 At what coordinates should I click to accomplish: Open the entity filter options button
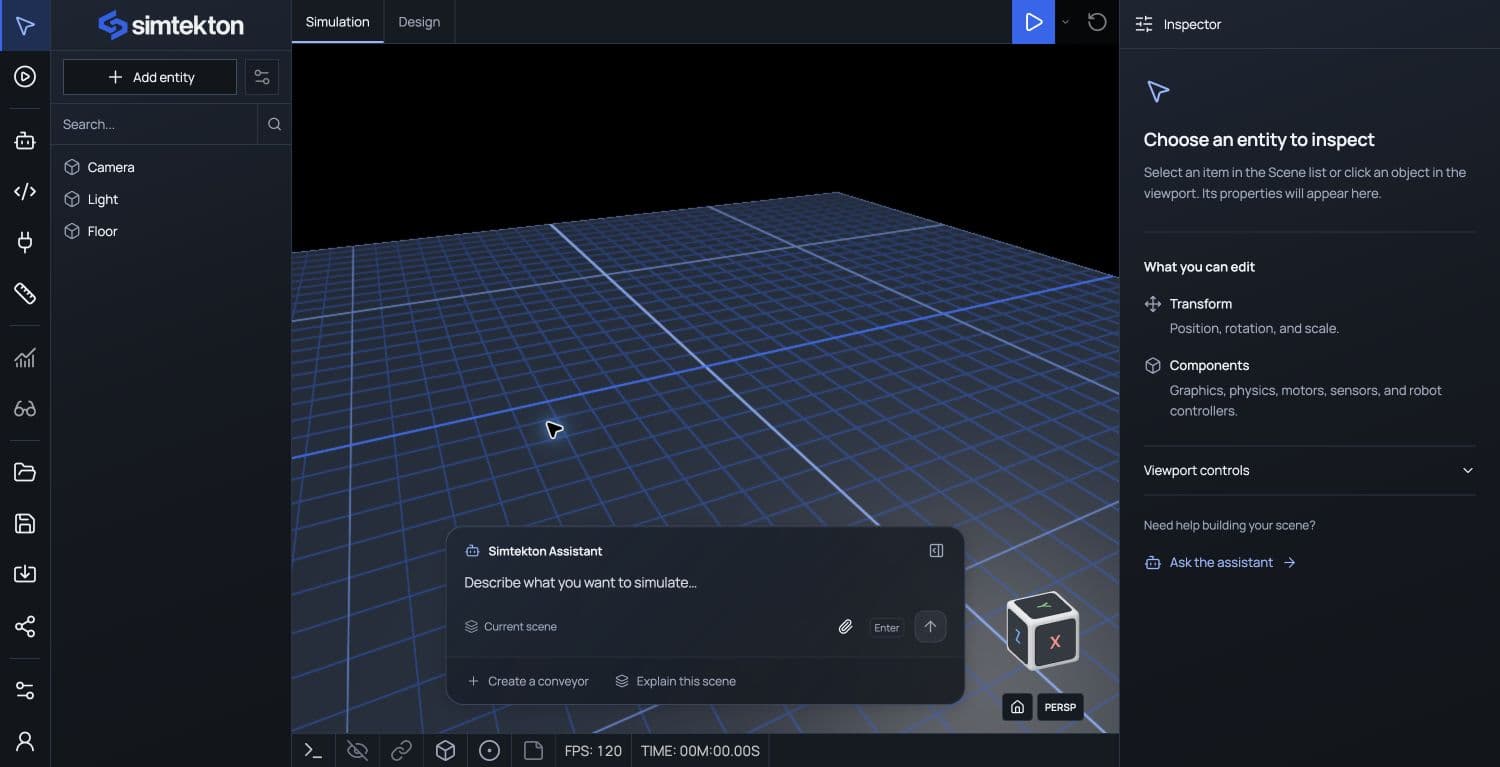click(x=262, y=77)
